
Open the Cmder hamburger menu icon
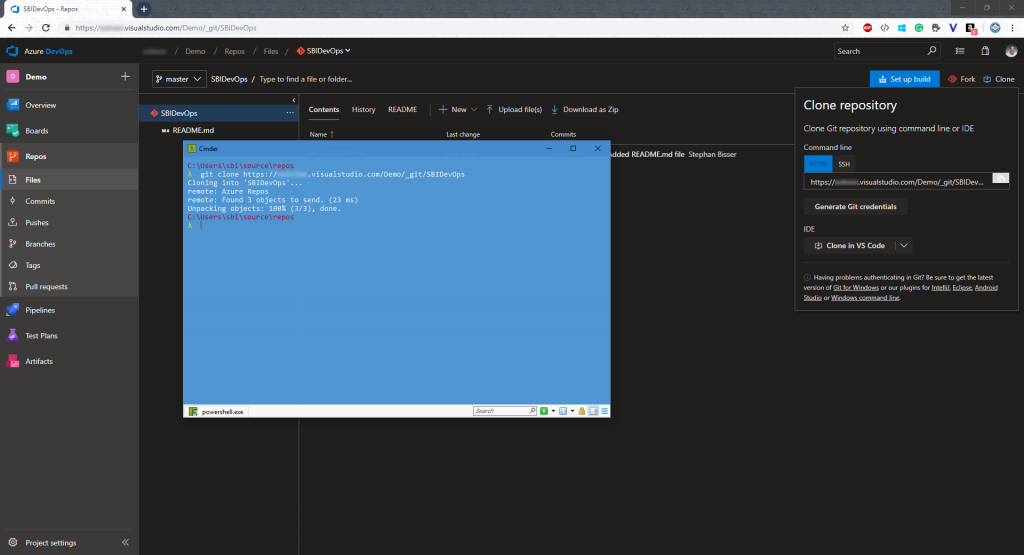(x=604, y=411)
